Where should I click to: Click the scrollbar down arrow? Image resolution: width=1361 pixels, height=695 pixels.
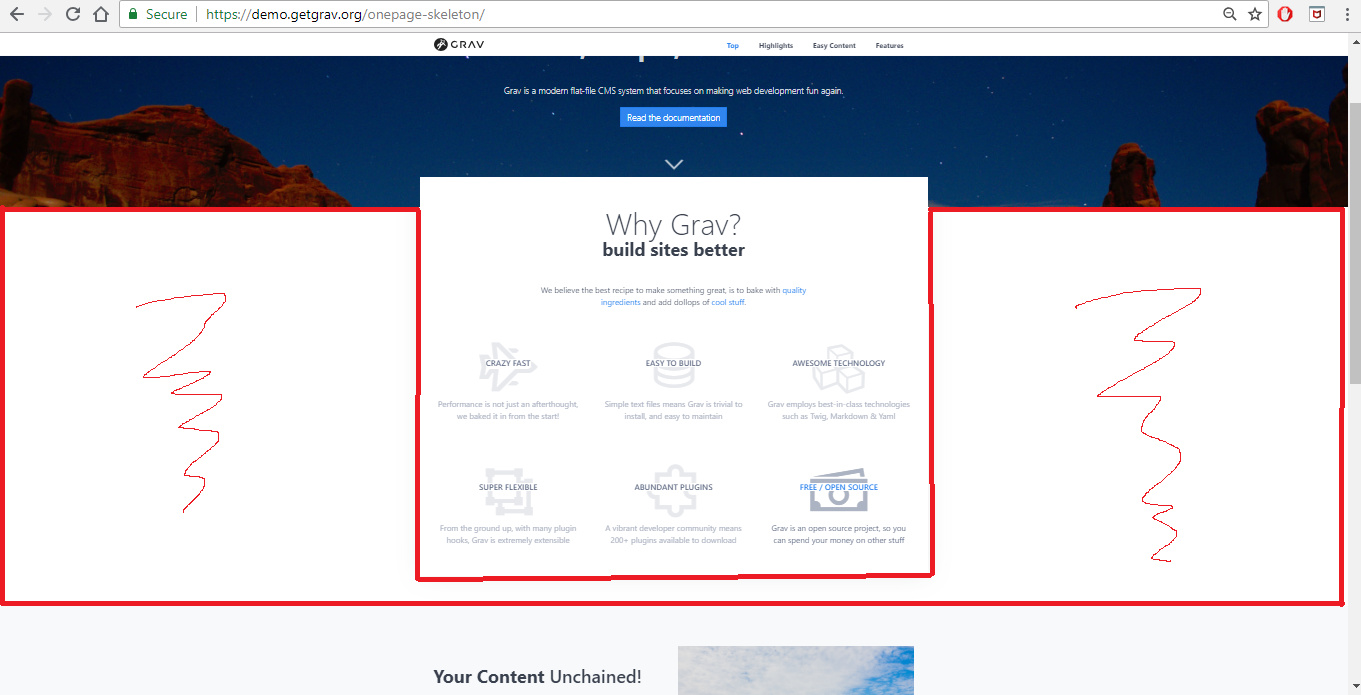pyautogui.click(x=1355, y=688)
